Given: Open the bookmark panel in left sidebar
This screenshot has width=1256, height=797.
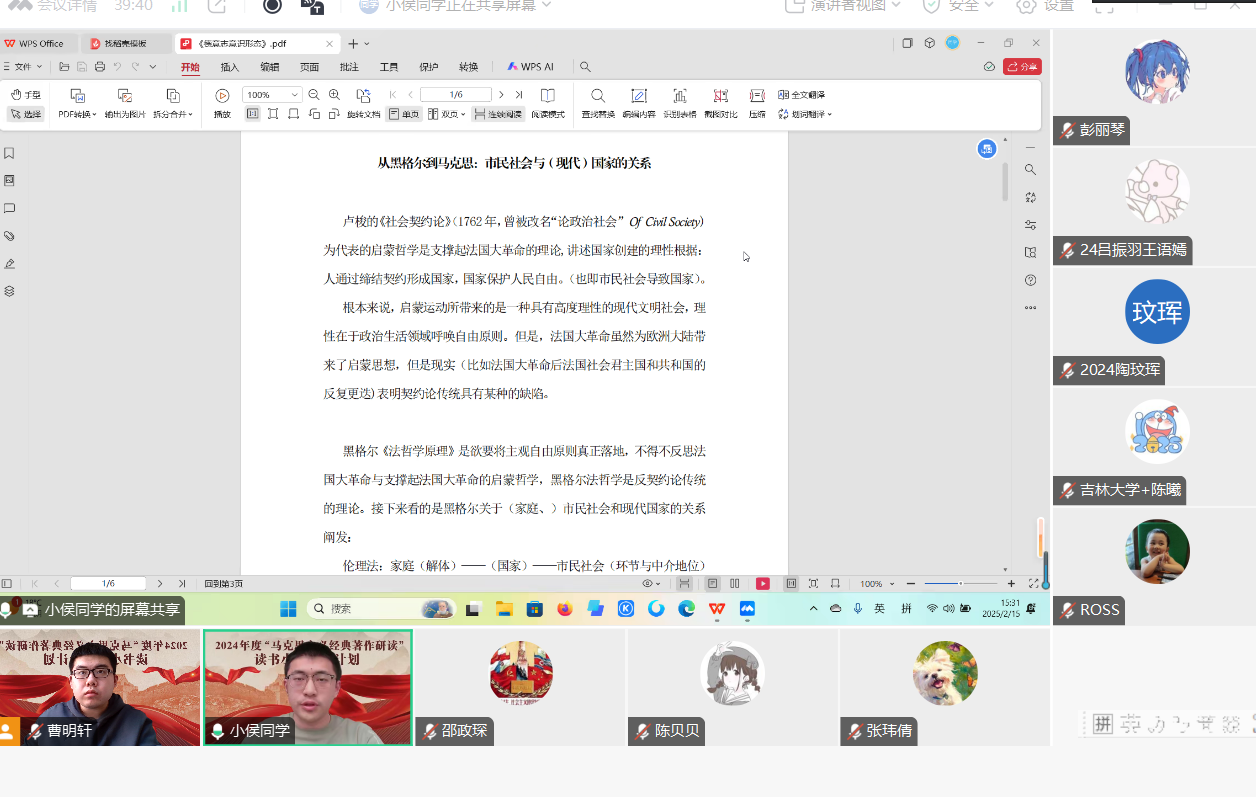Looking at the screenshot, I should click(x=9, y=153).
